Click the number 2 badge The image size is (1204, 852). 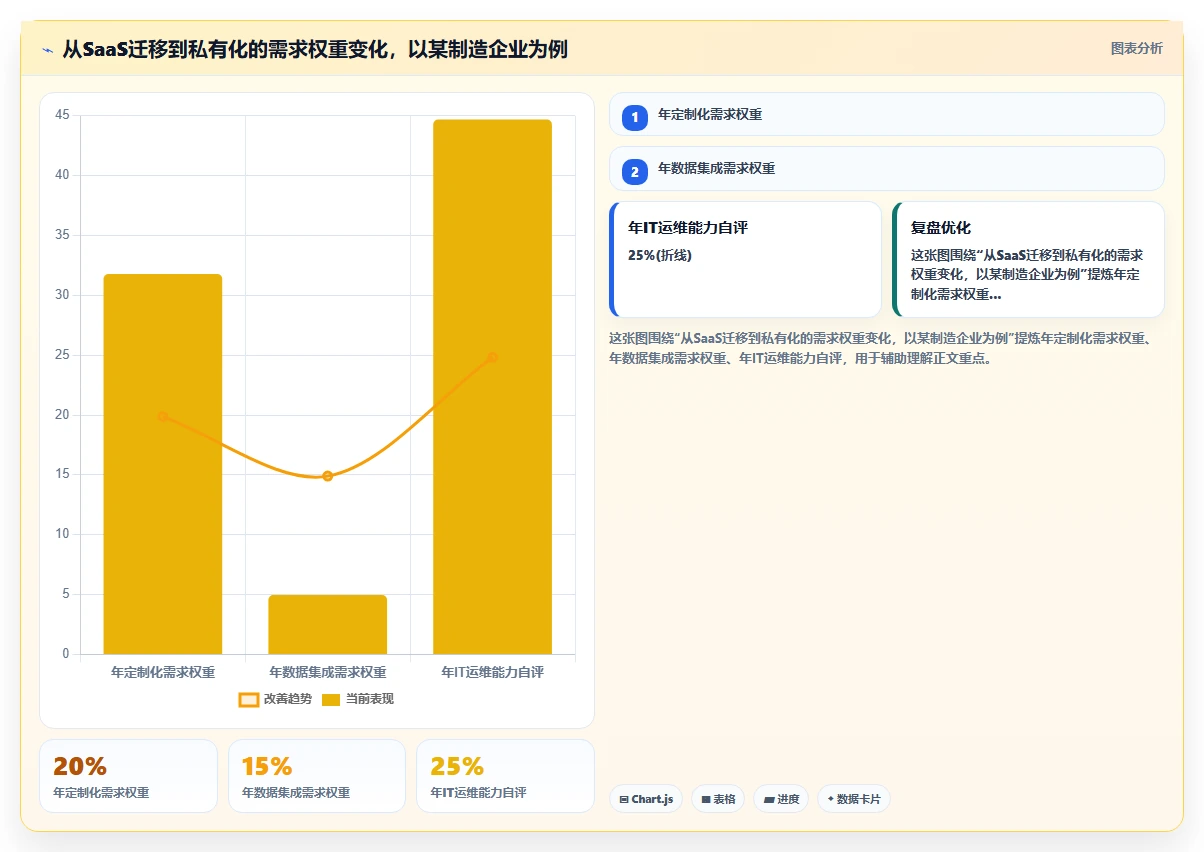(x=634, y=172)
